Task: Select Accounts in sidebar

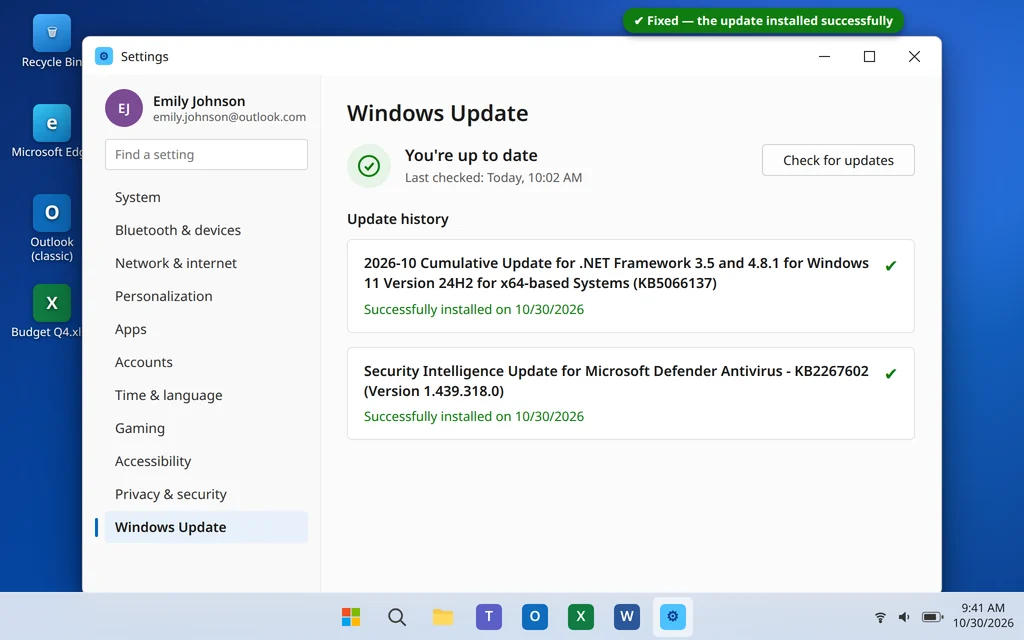Action: (x=206, y=362)
